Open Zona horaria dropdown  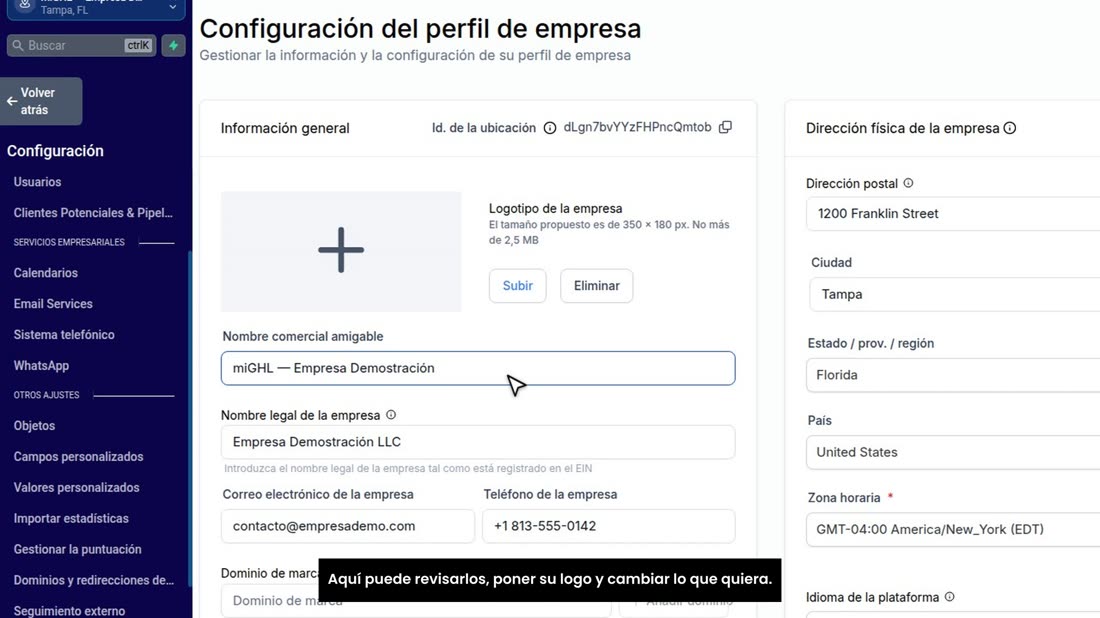[953, 530]
